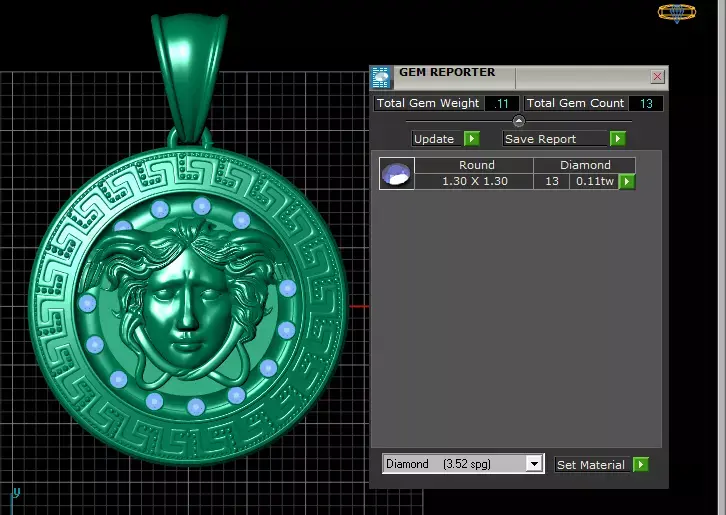The width and height of the screenshot is (726, 515).
Task: Collapse the totals section with the up arrow
Action: [519, 121]
